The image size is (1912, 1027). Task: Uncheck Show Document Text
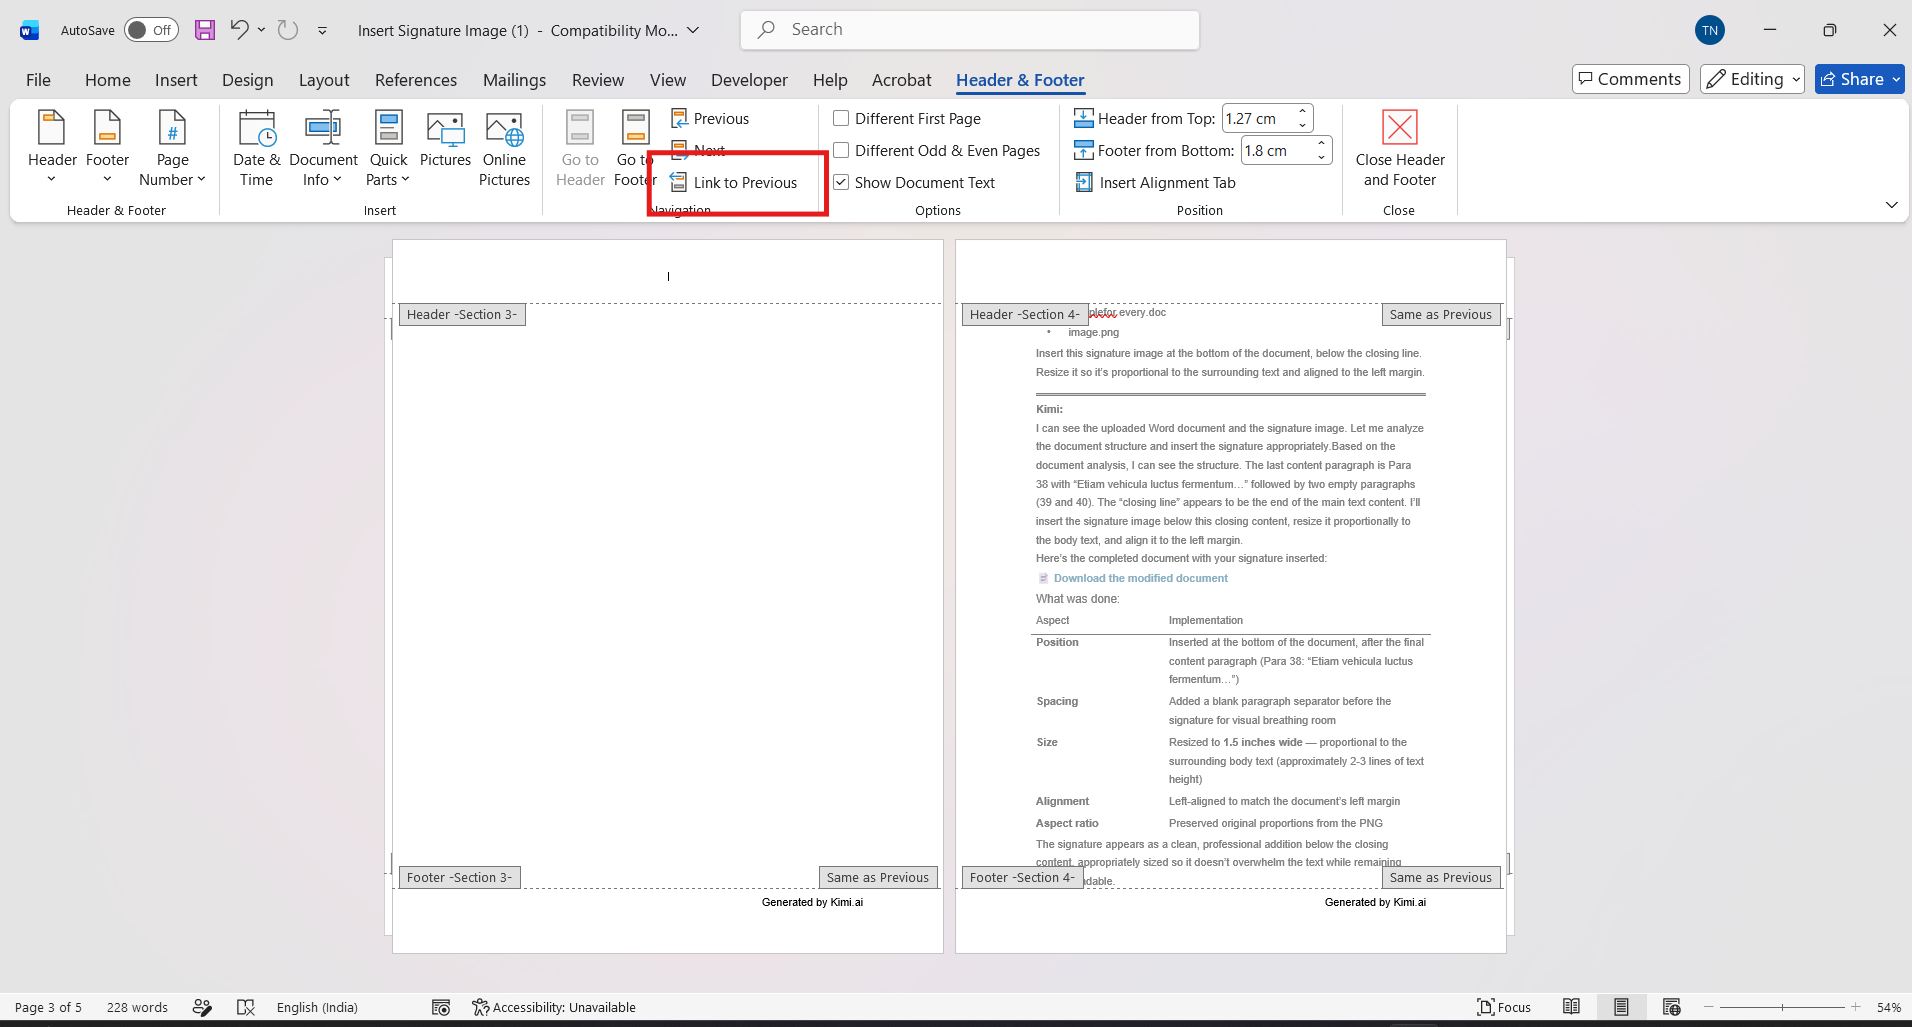841,182
